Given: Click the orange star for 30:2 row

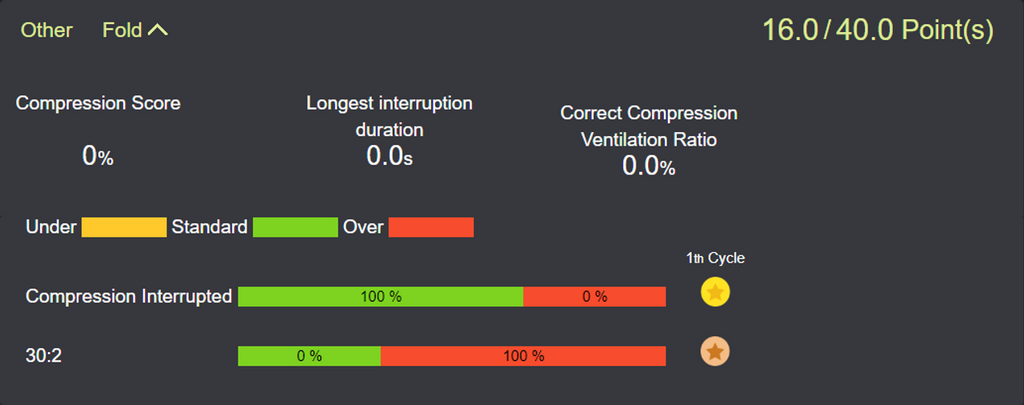Looking at the screenshot, I should (715, 351).
